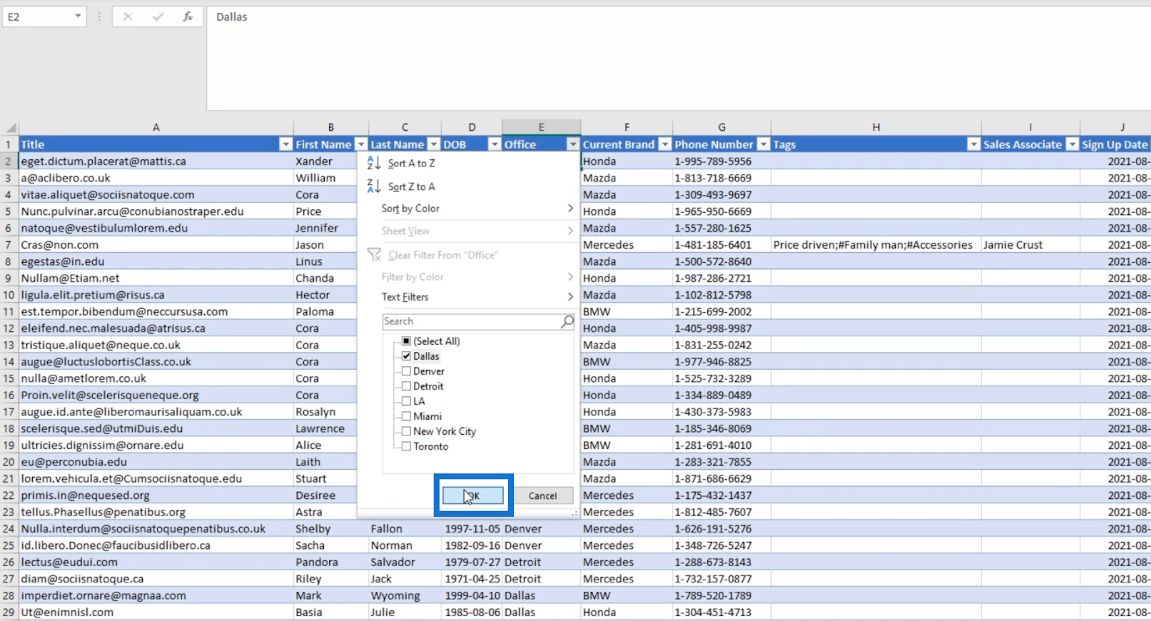1151x621 pixels.
Task: Click the Sort A to Z icon
Action: tap(374, 163)
